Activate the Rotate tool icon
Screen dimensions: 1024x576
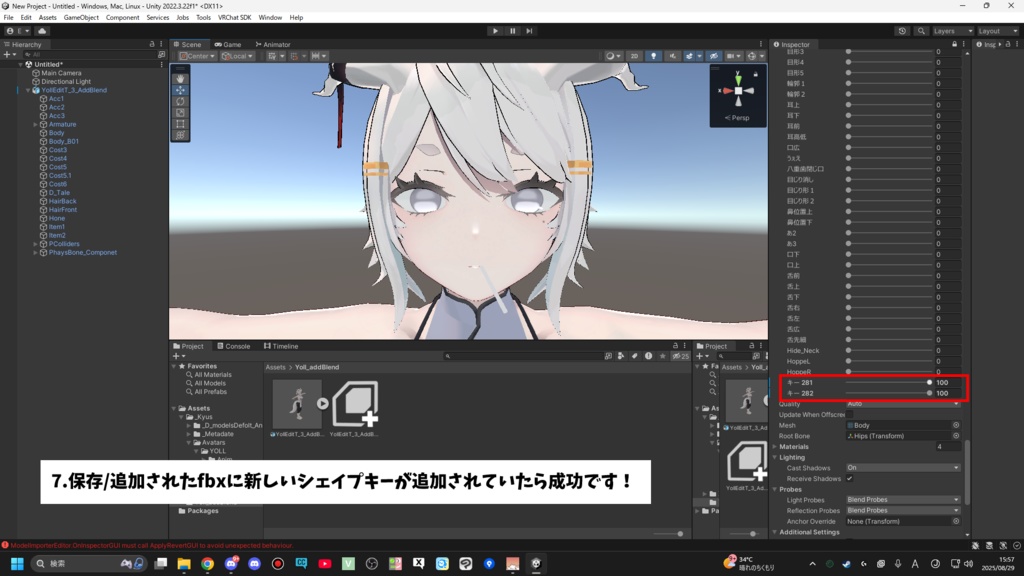pos(180,101)
